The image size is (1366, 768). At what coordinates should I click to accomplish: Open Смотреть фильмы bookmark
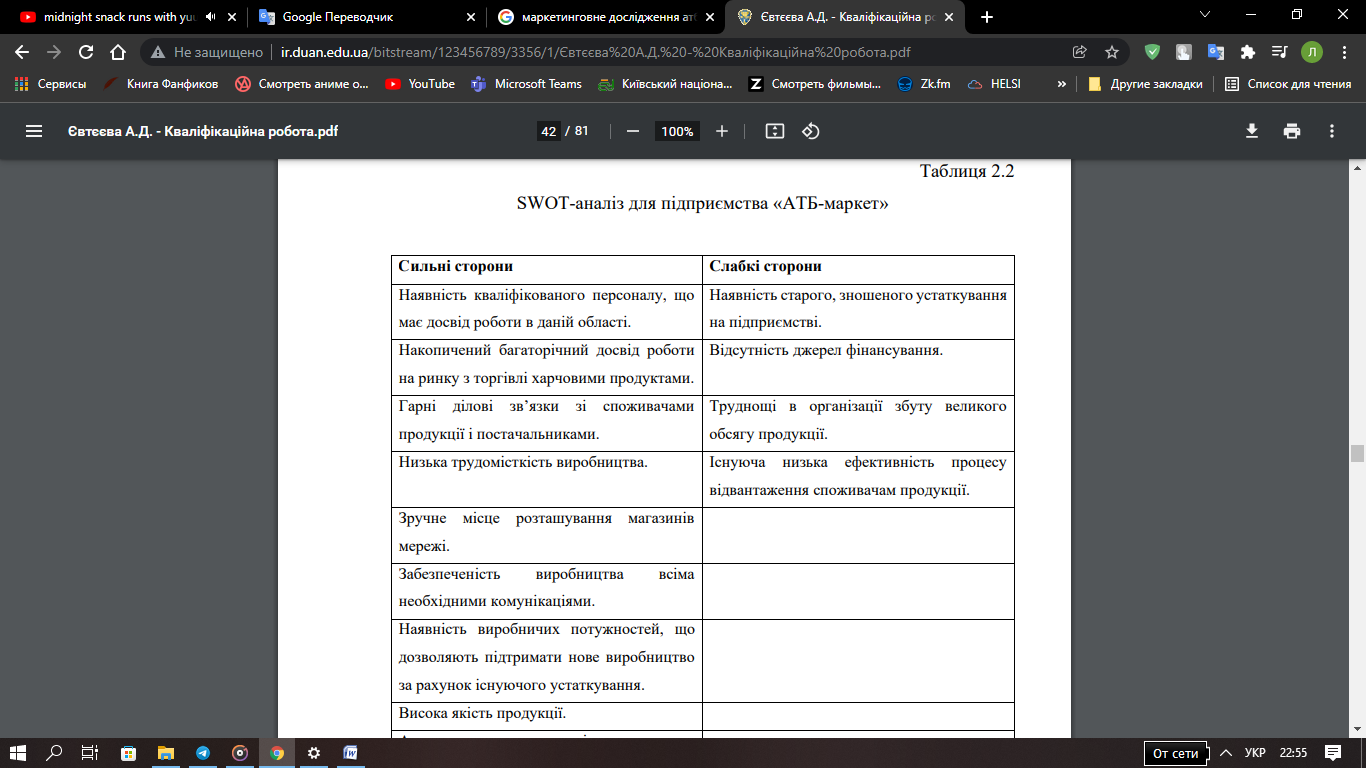[x=815, y=84]
